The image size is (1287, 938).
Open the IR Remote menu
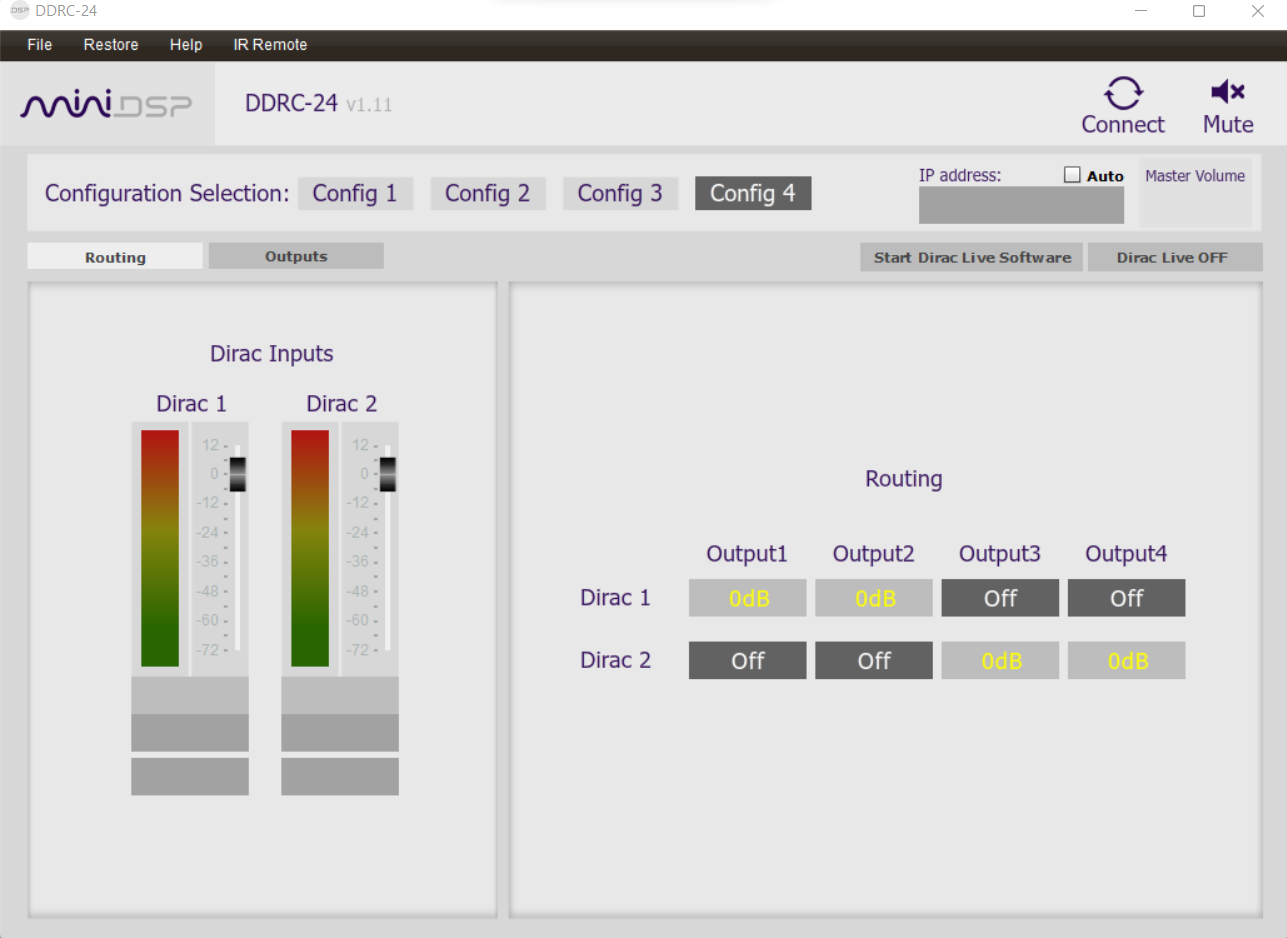(270, 45)
